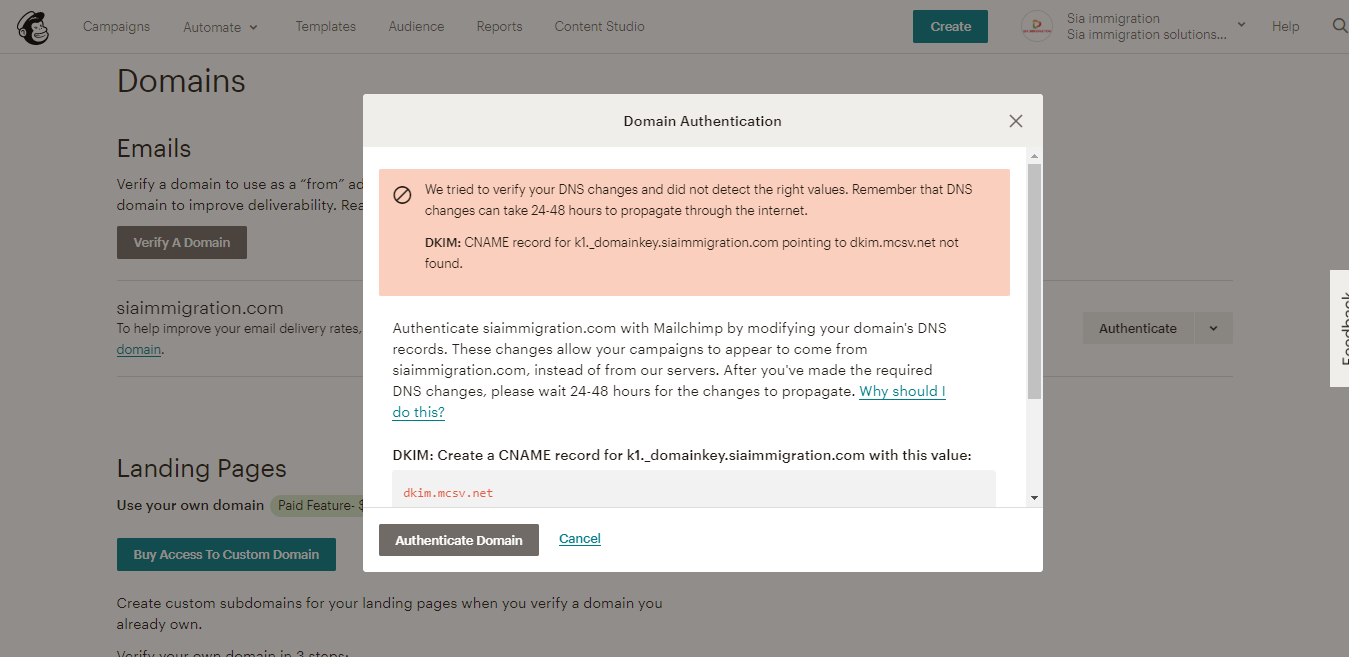Click the dialog scroll up arrow

point(1034,156)
